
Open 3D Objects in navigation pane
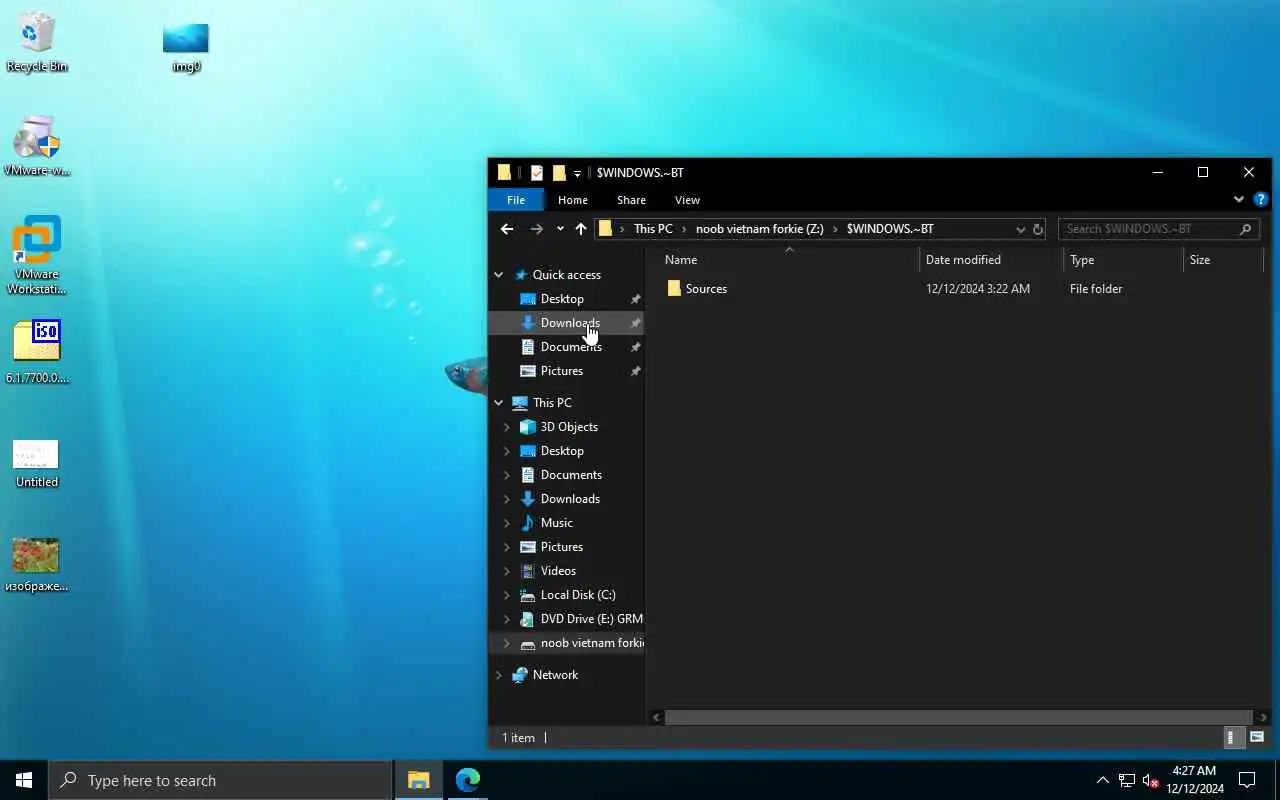click(x=569, y=427)
